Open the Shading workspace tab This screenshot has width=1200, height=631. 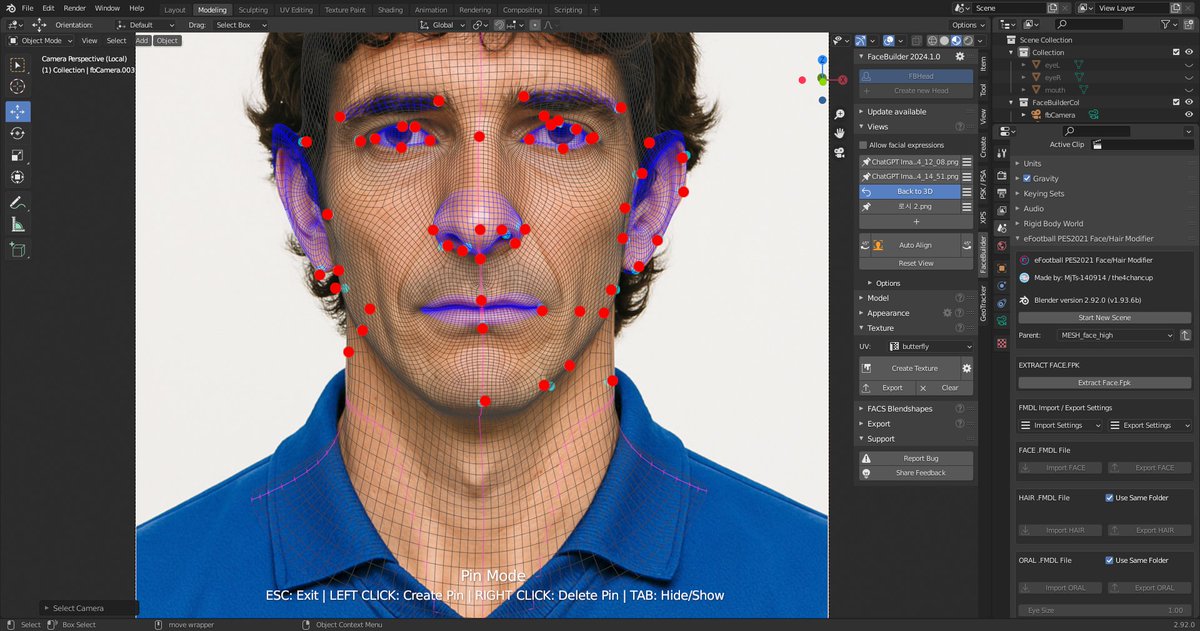[390, 9]
